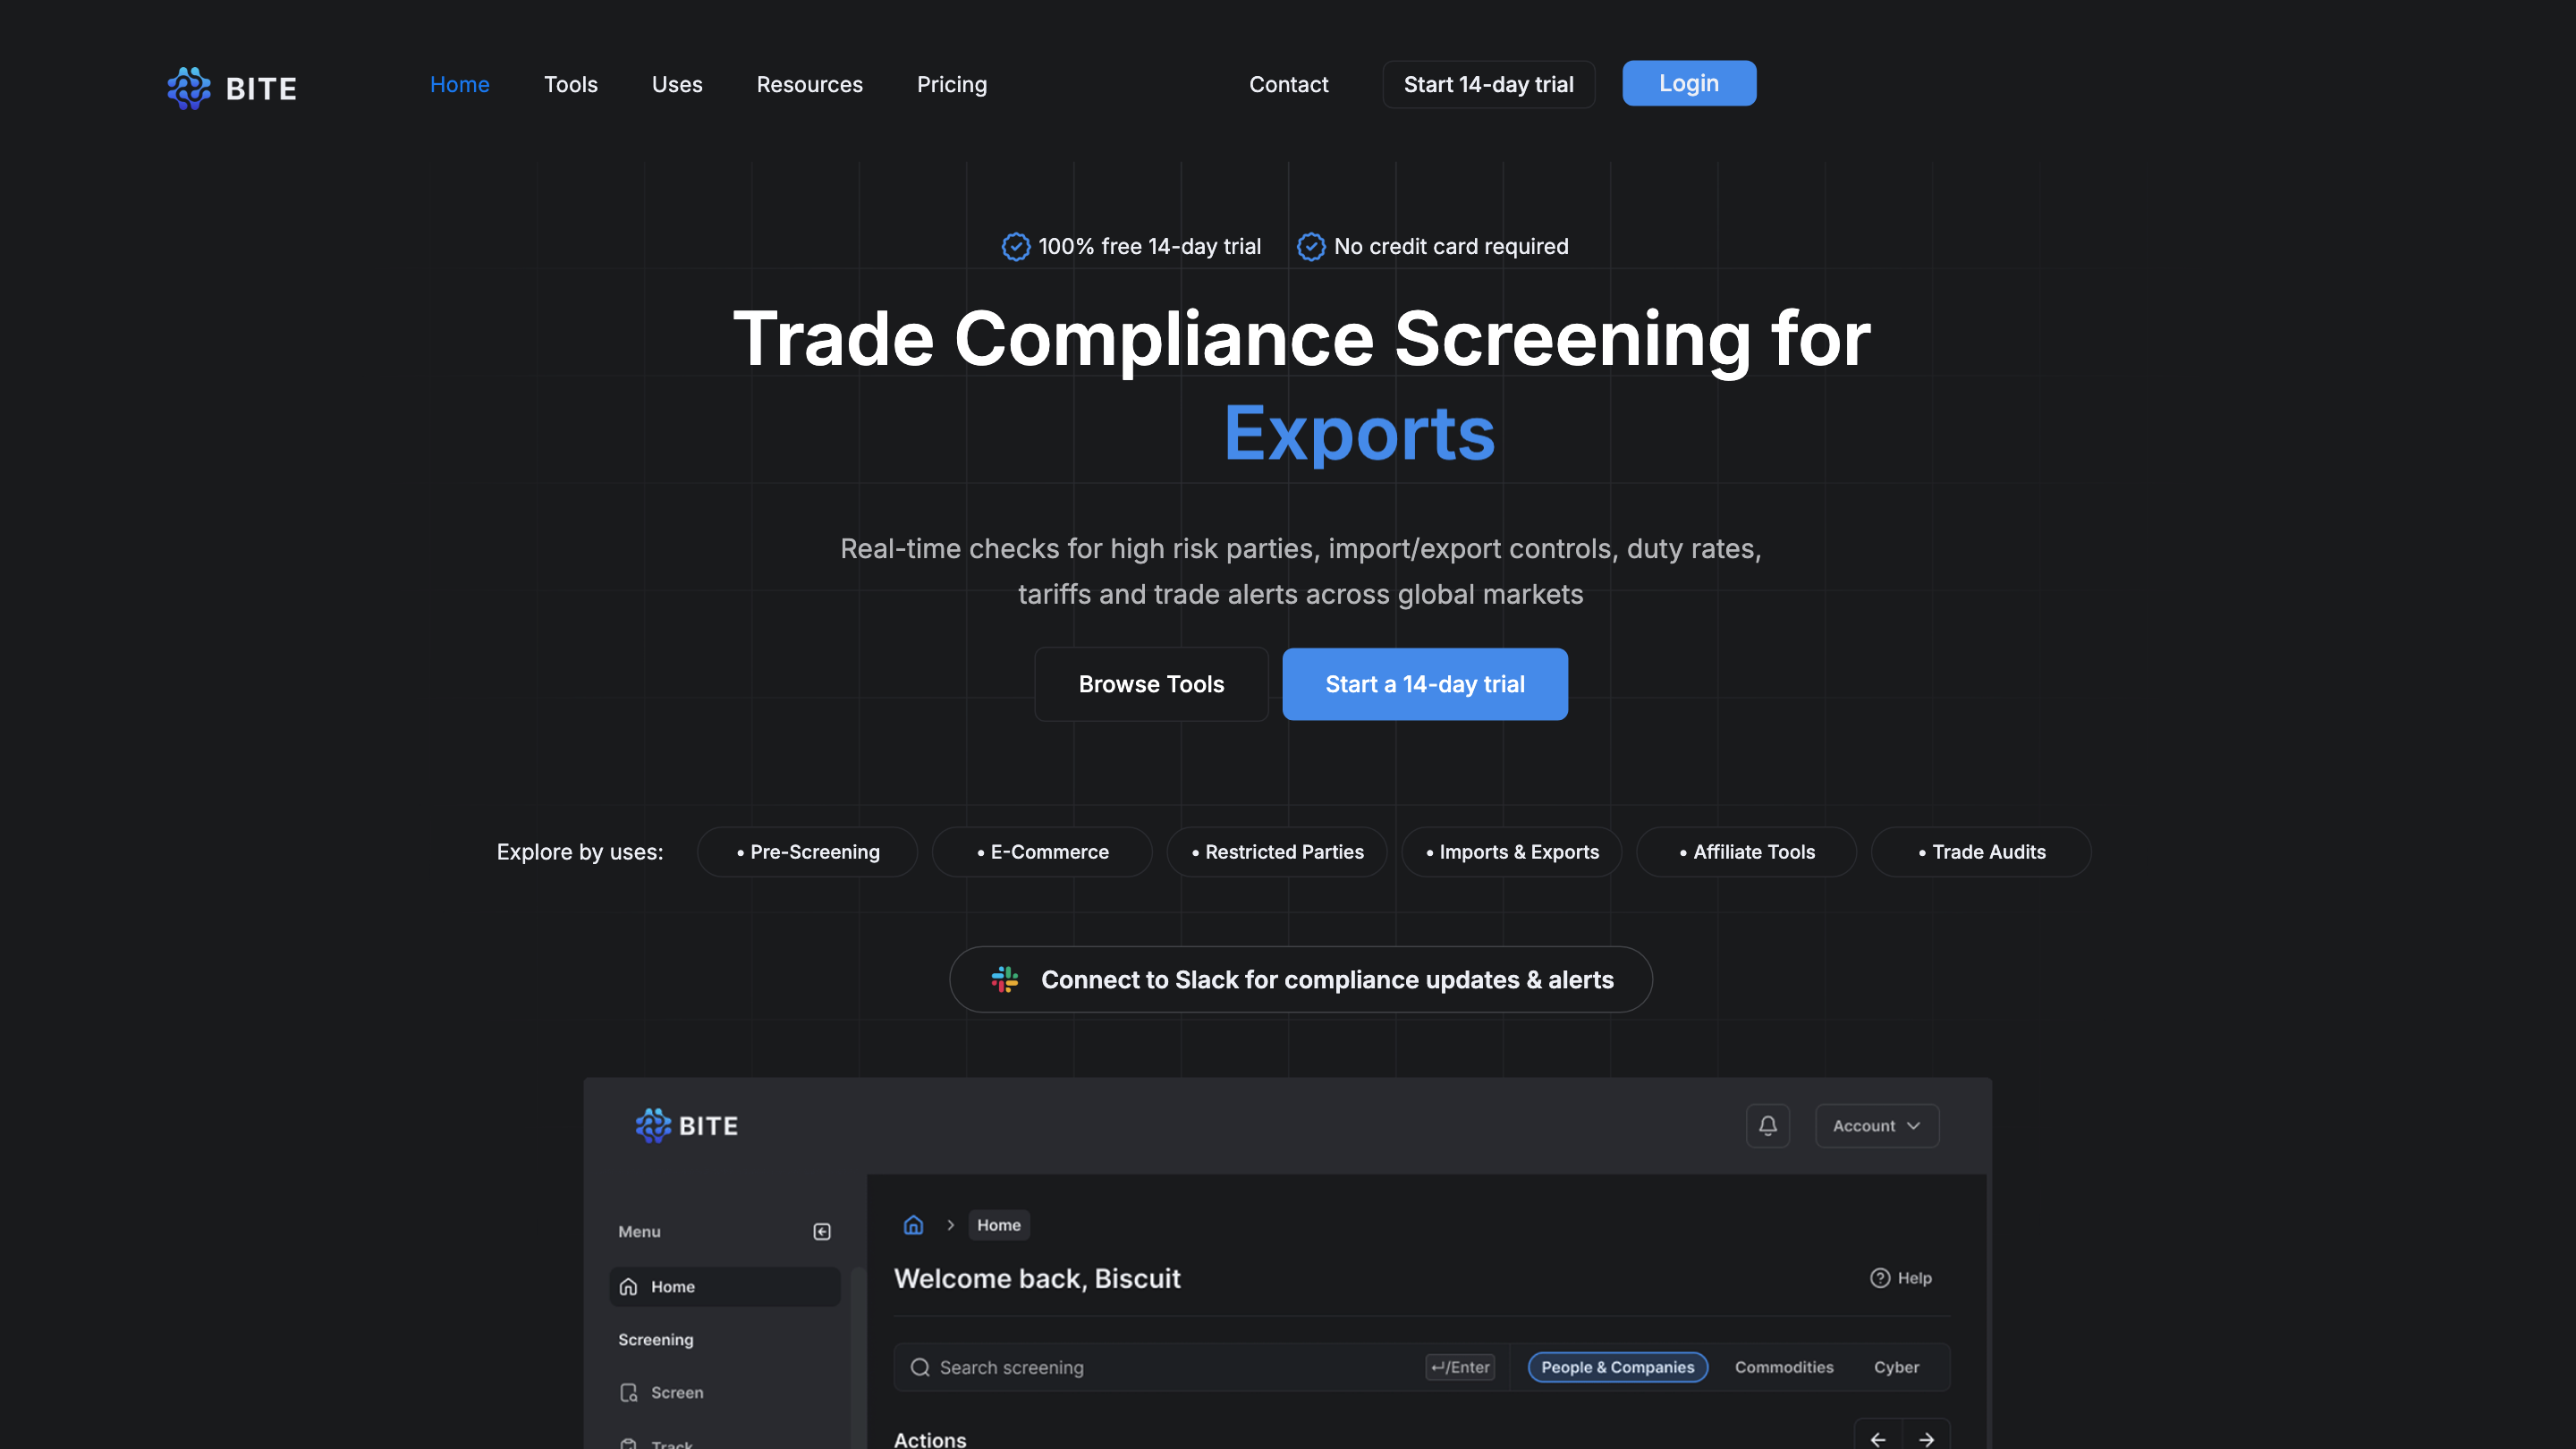Switch to the Cyber search filter
This screenshot has height=1449, width=2576.
point(1895,1366)
